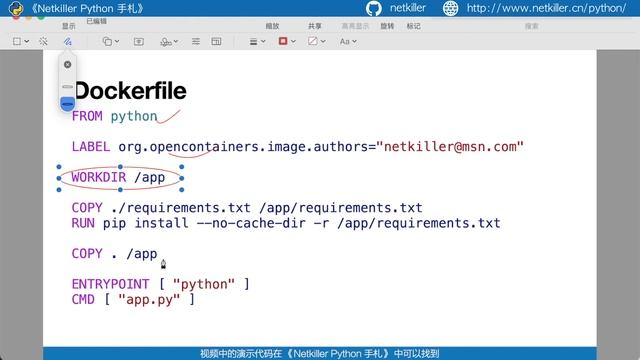Click the Shapes tool icon
Image resolution: width=640 pixels, height=360 pixels.
point(107,41)
